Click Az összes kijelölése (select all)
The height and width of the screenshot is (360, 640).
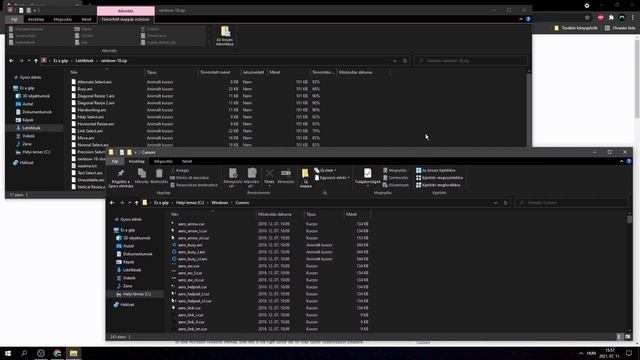pos(436,171)
